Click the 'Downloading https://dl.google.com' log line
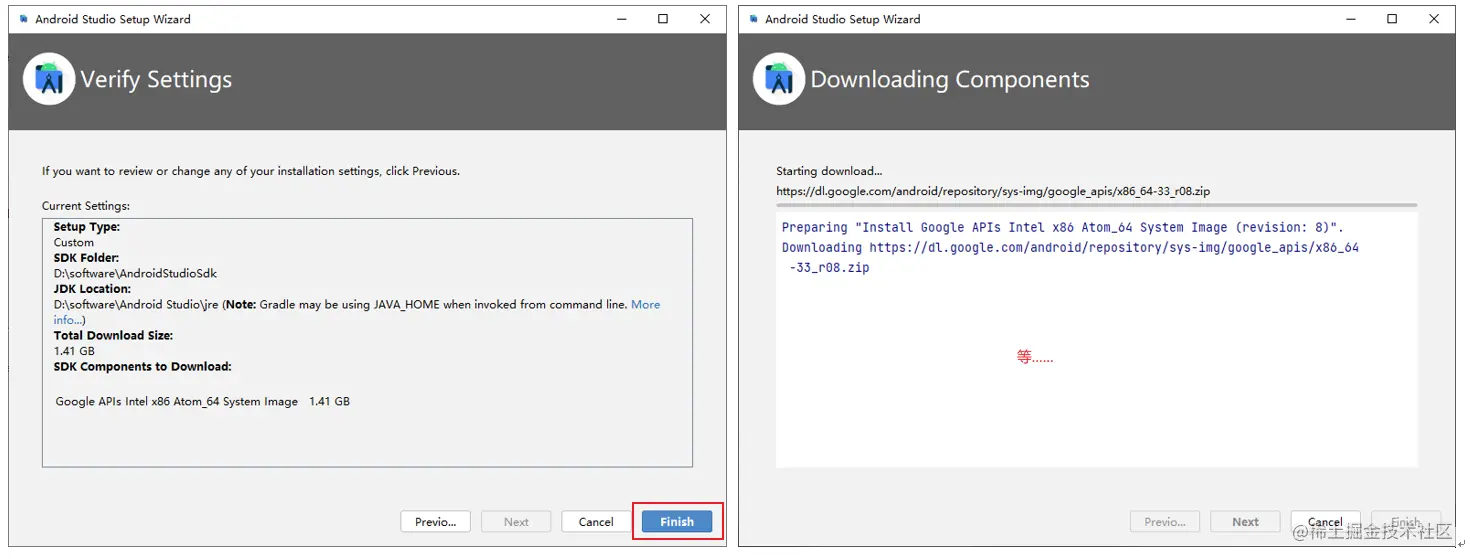 pos(1070,257)
